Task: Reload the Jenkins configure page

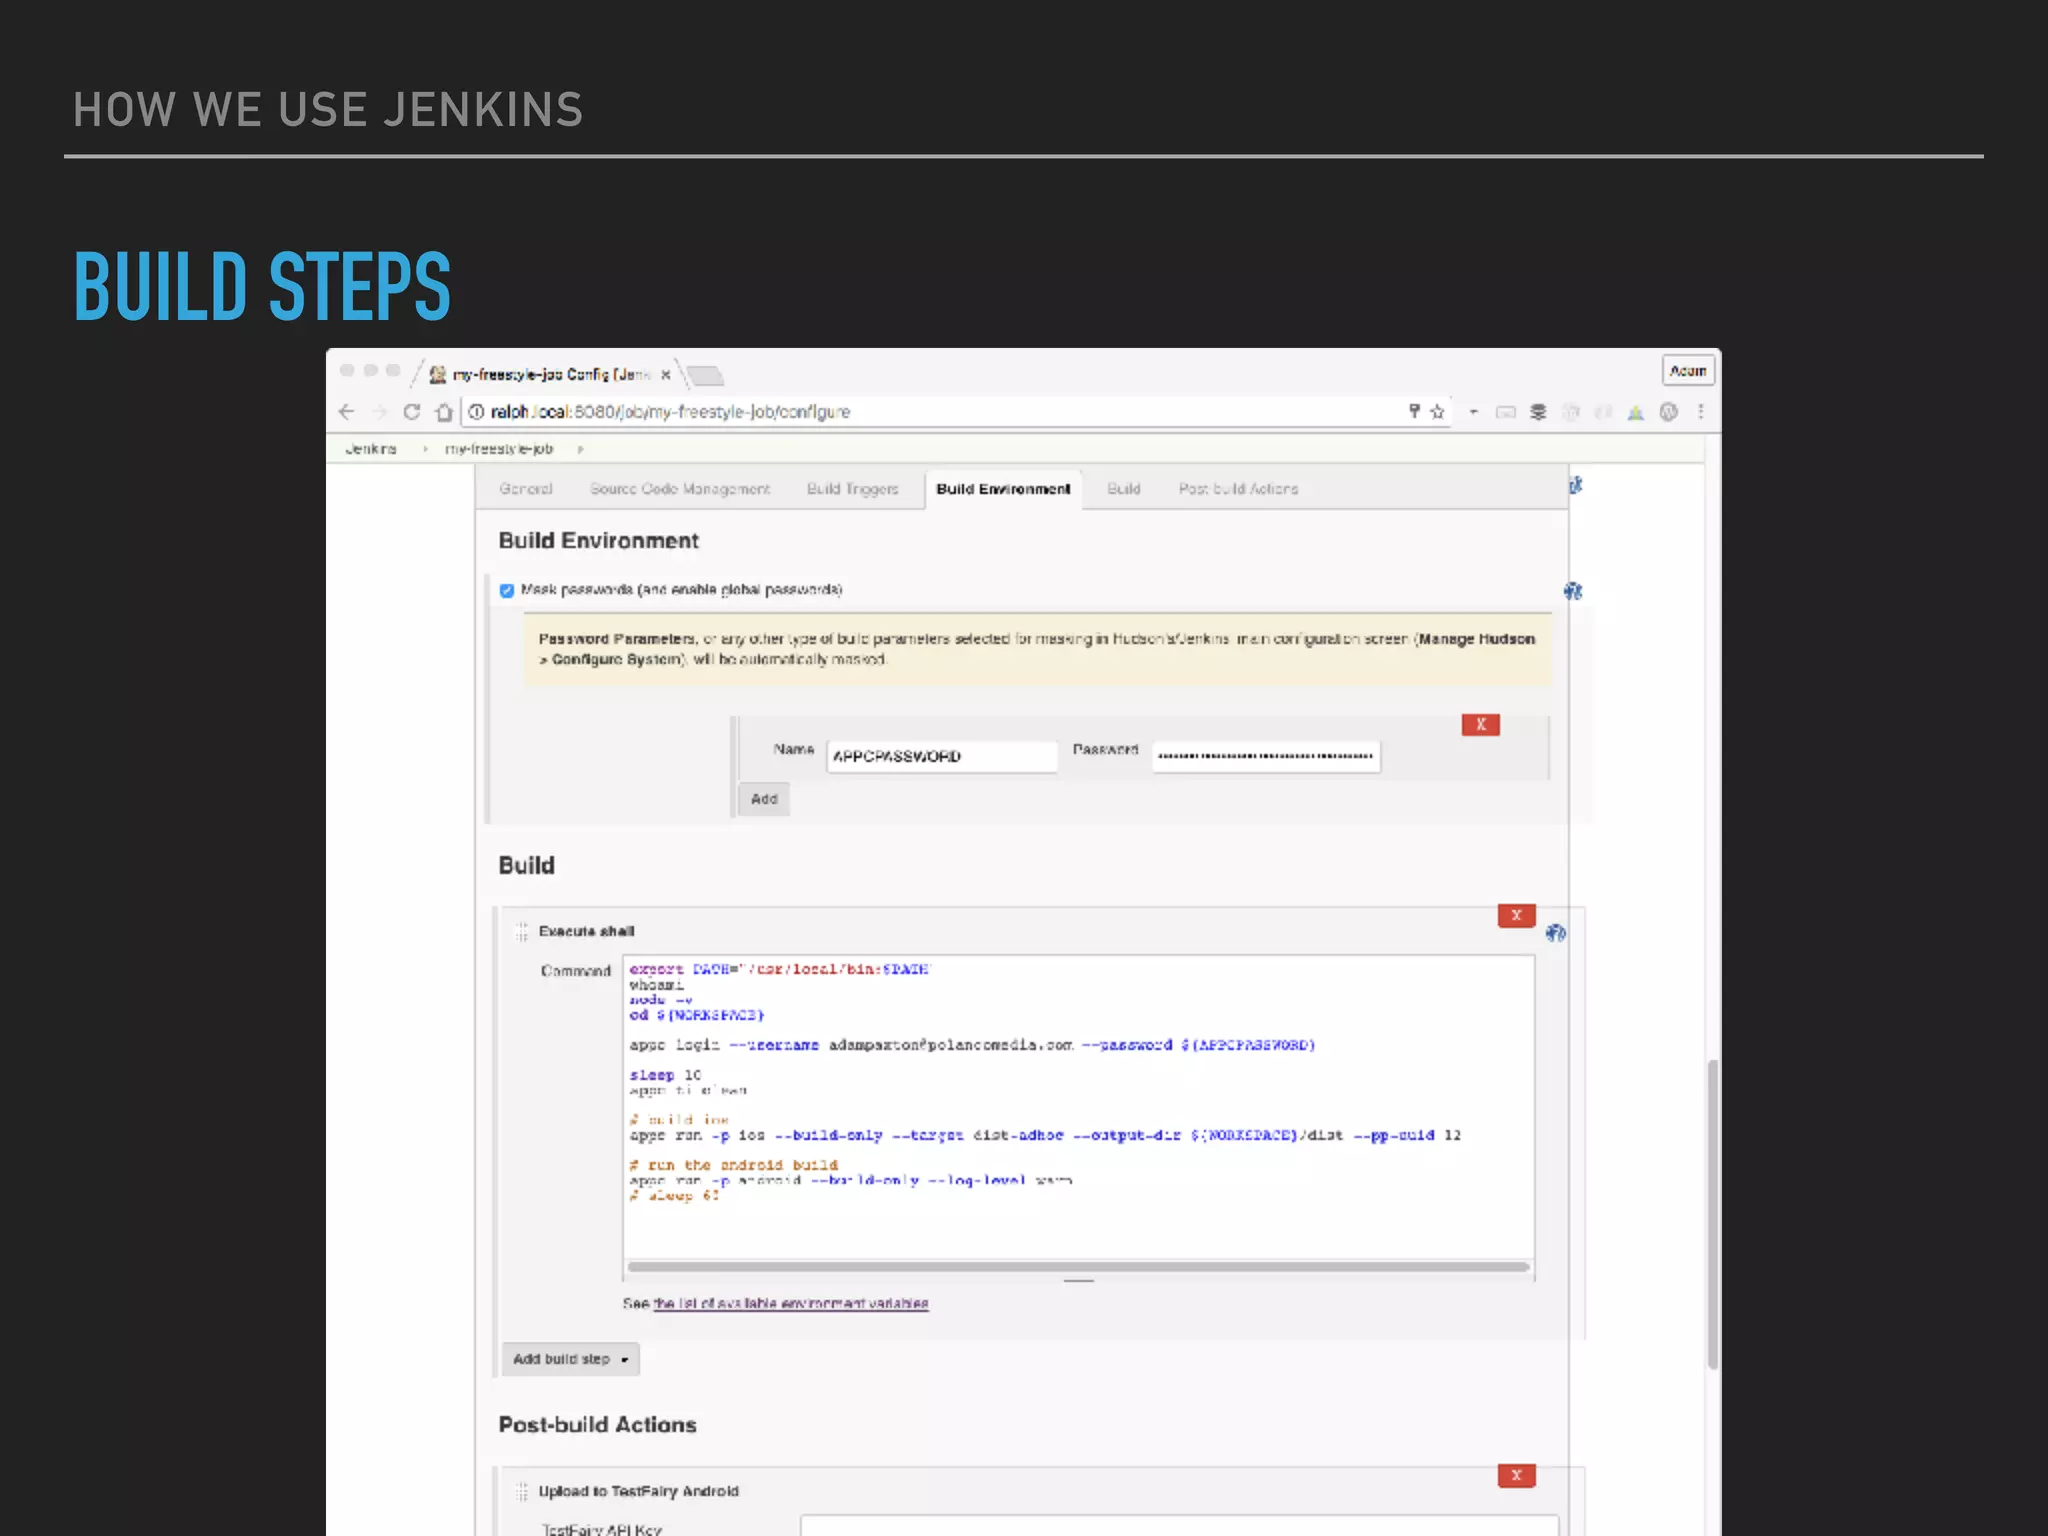Action: click(412, 412)
